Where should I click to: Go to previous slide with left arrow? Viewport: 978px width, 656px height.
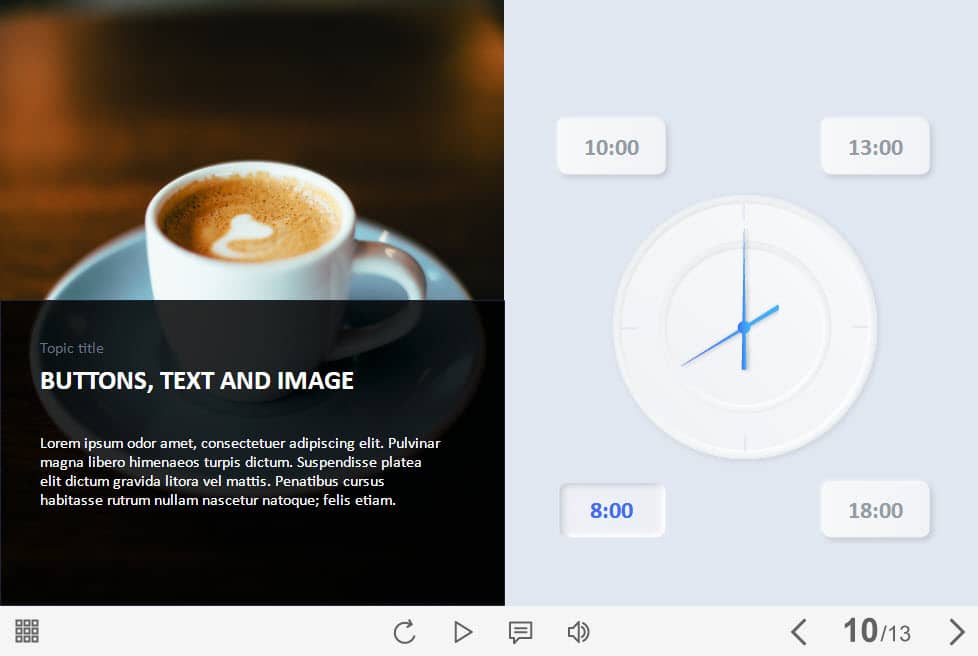798,632
